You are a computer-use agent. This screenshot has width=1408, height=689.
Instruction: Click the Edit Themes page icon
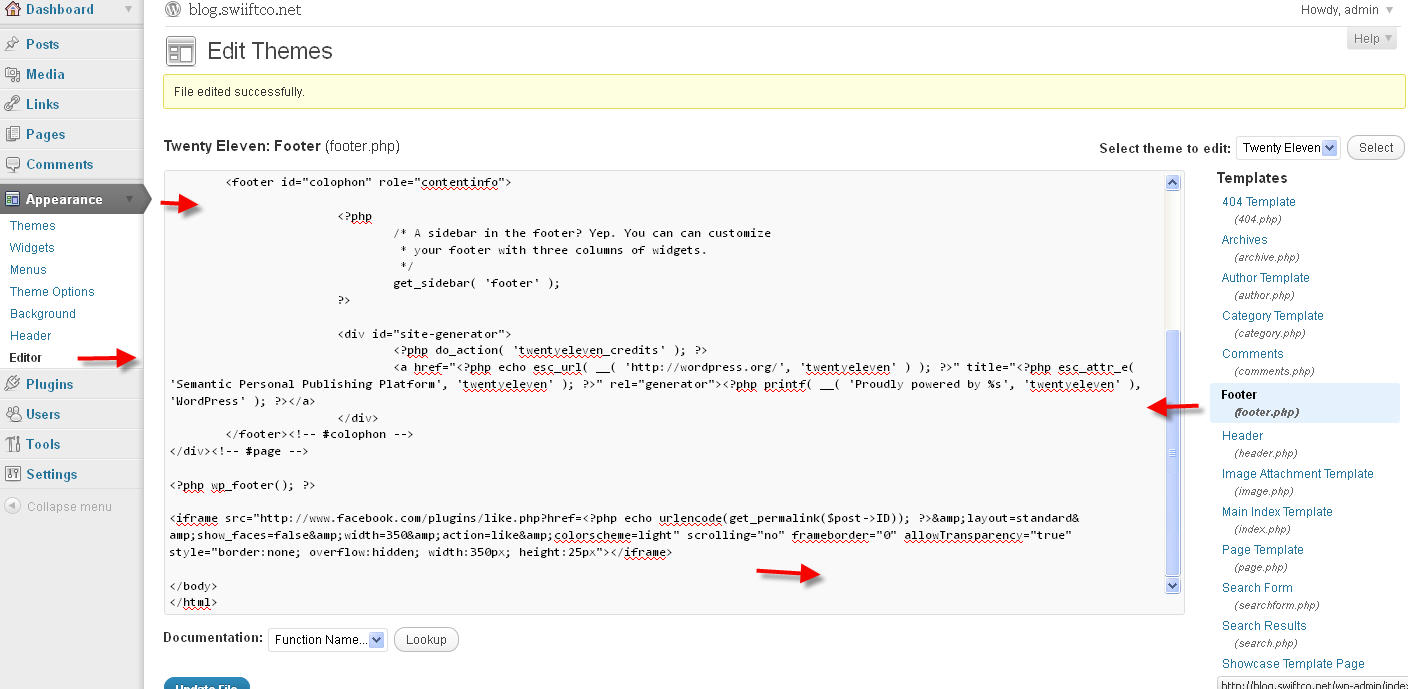pos(180,50)
